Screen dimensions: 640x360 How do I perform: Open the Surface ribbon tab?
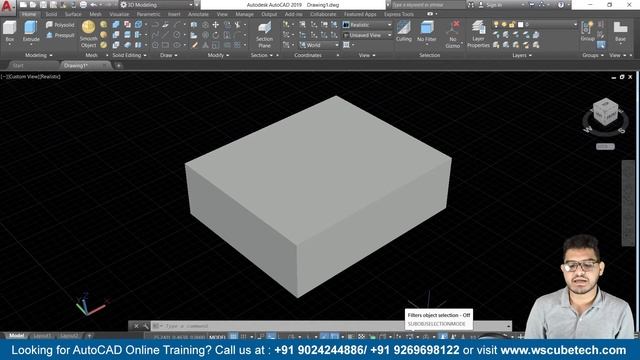pyautogui.click(x=73, y=14)
